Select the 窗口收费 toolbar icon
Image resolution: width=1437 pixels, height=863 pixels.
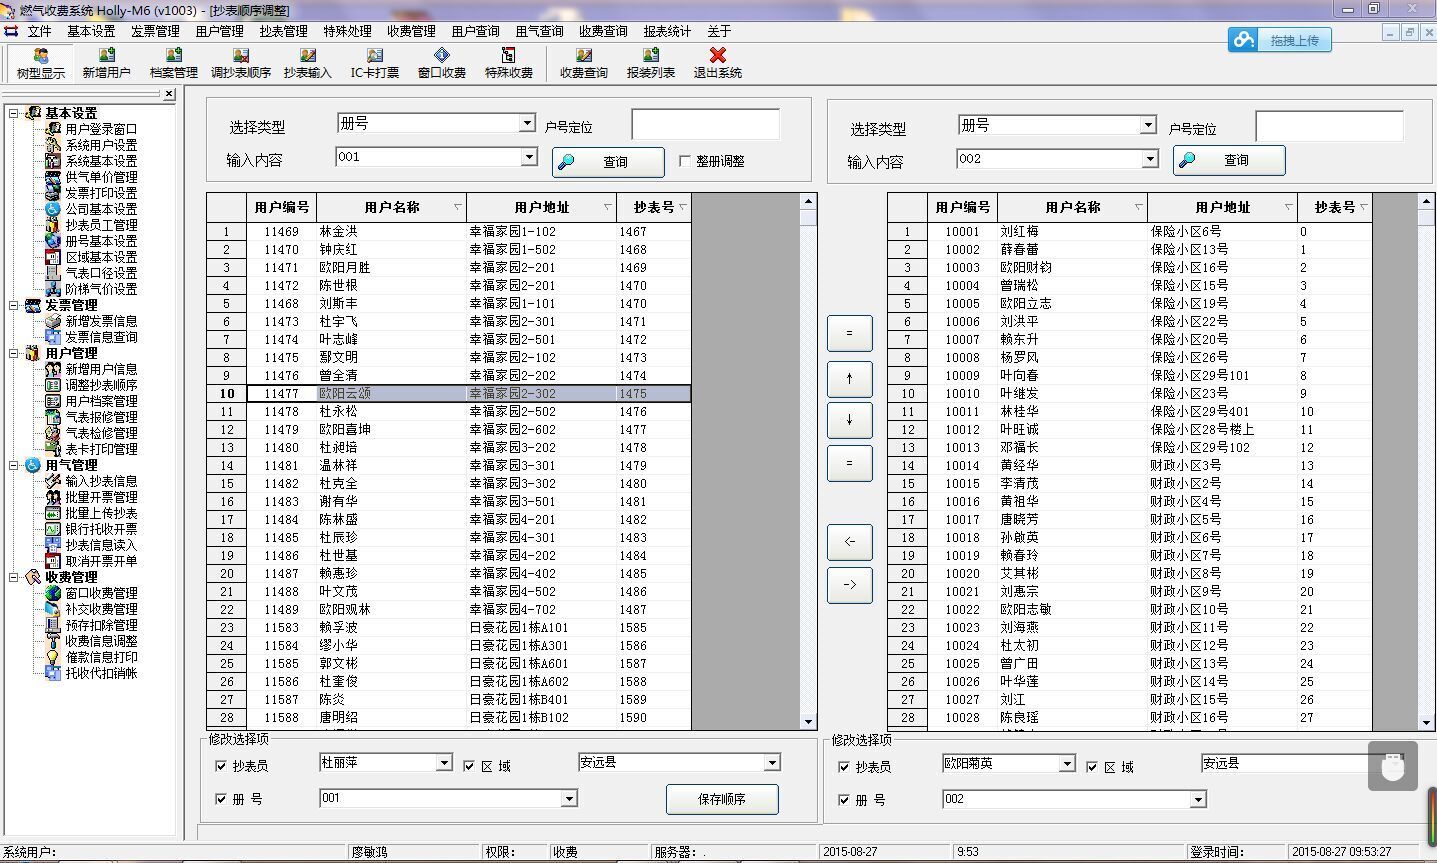tap(441, 62)
